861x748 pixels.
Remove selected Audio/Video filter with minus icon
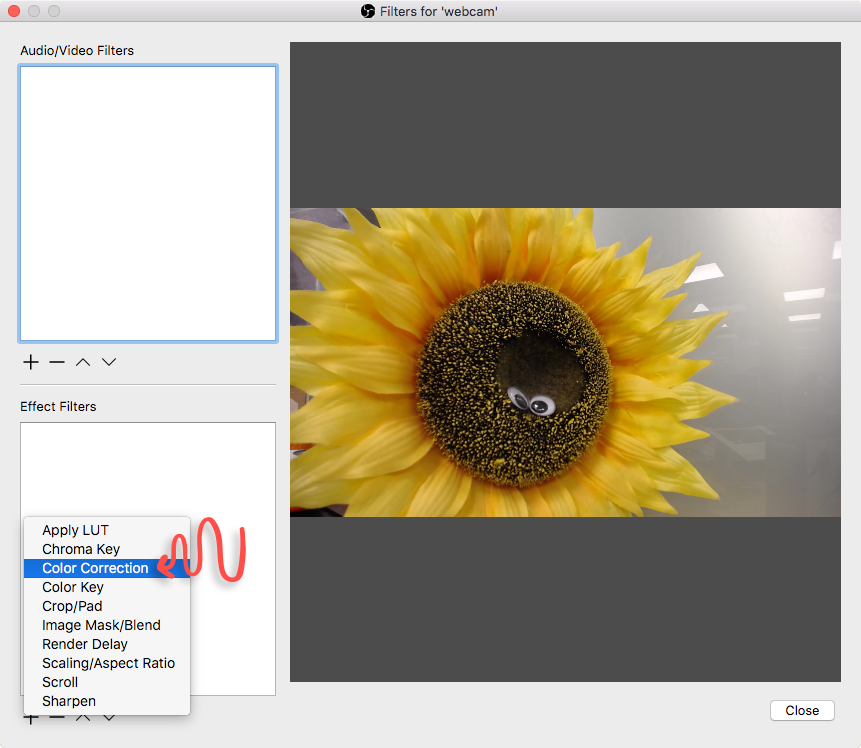click(x=57, y=362)
